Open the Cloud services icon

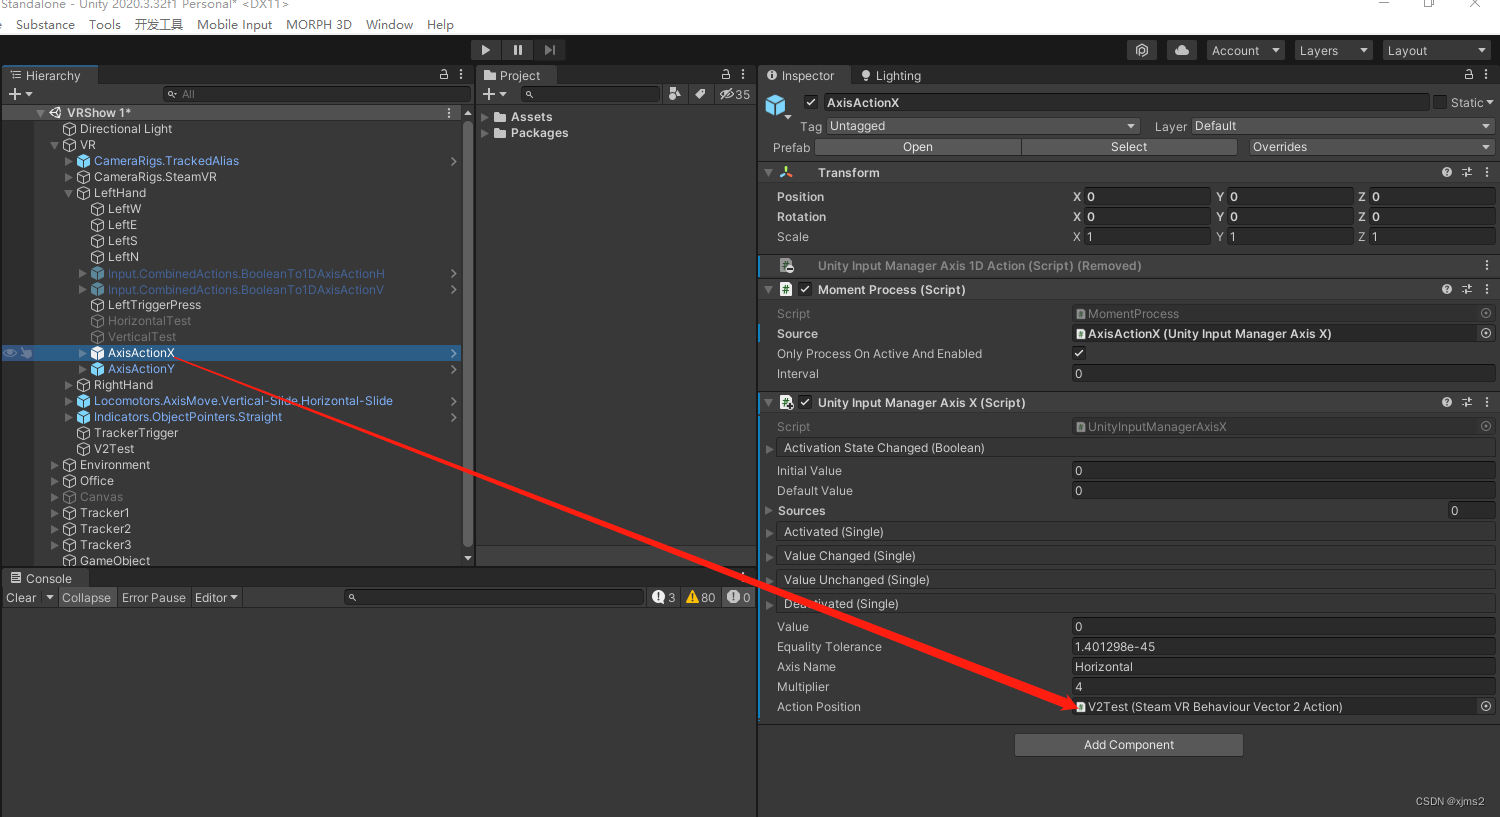(1182, 50)
